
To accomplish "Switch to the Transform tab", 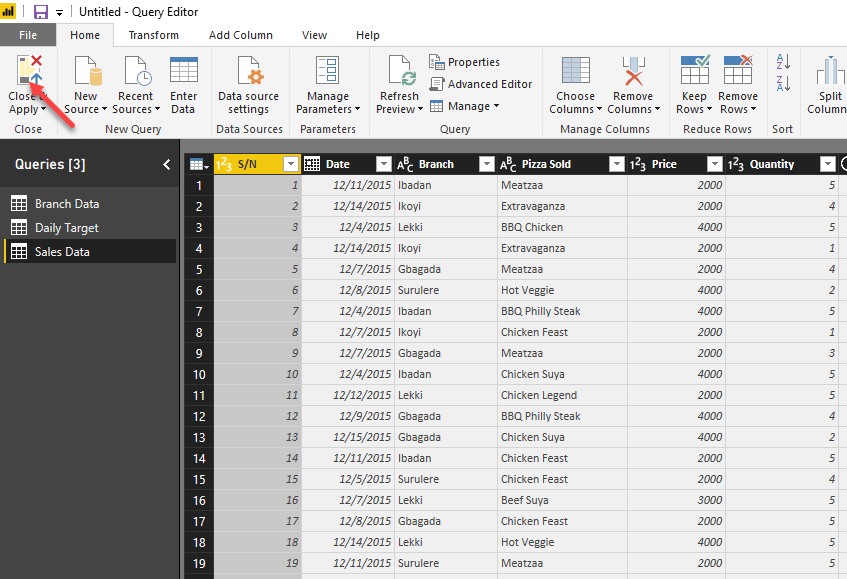I will (x=153, y=34).
